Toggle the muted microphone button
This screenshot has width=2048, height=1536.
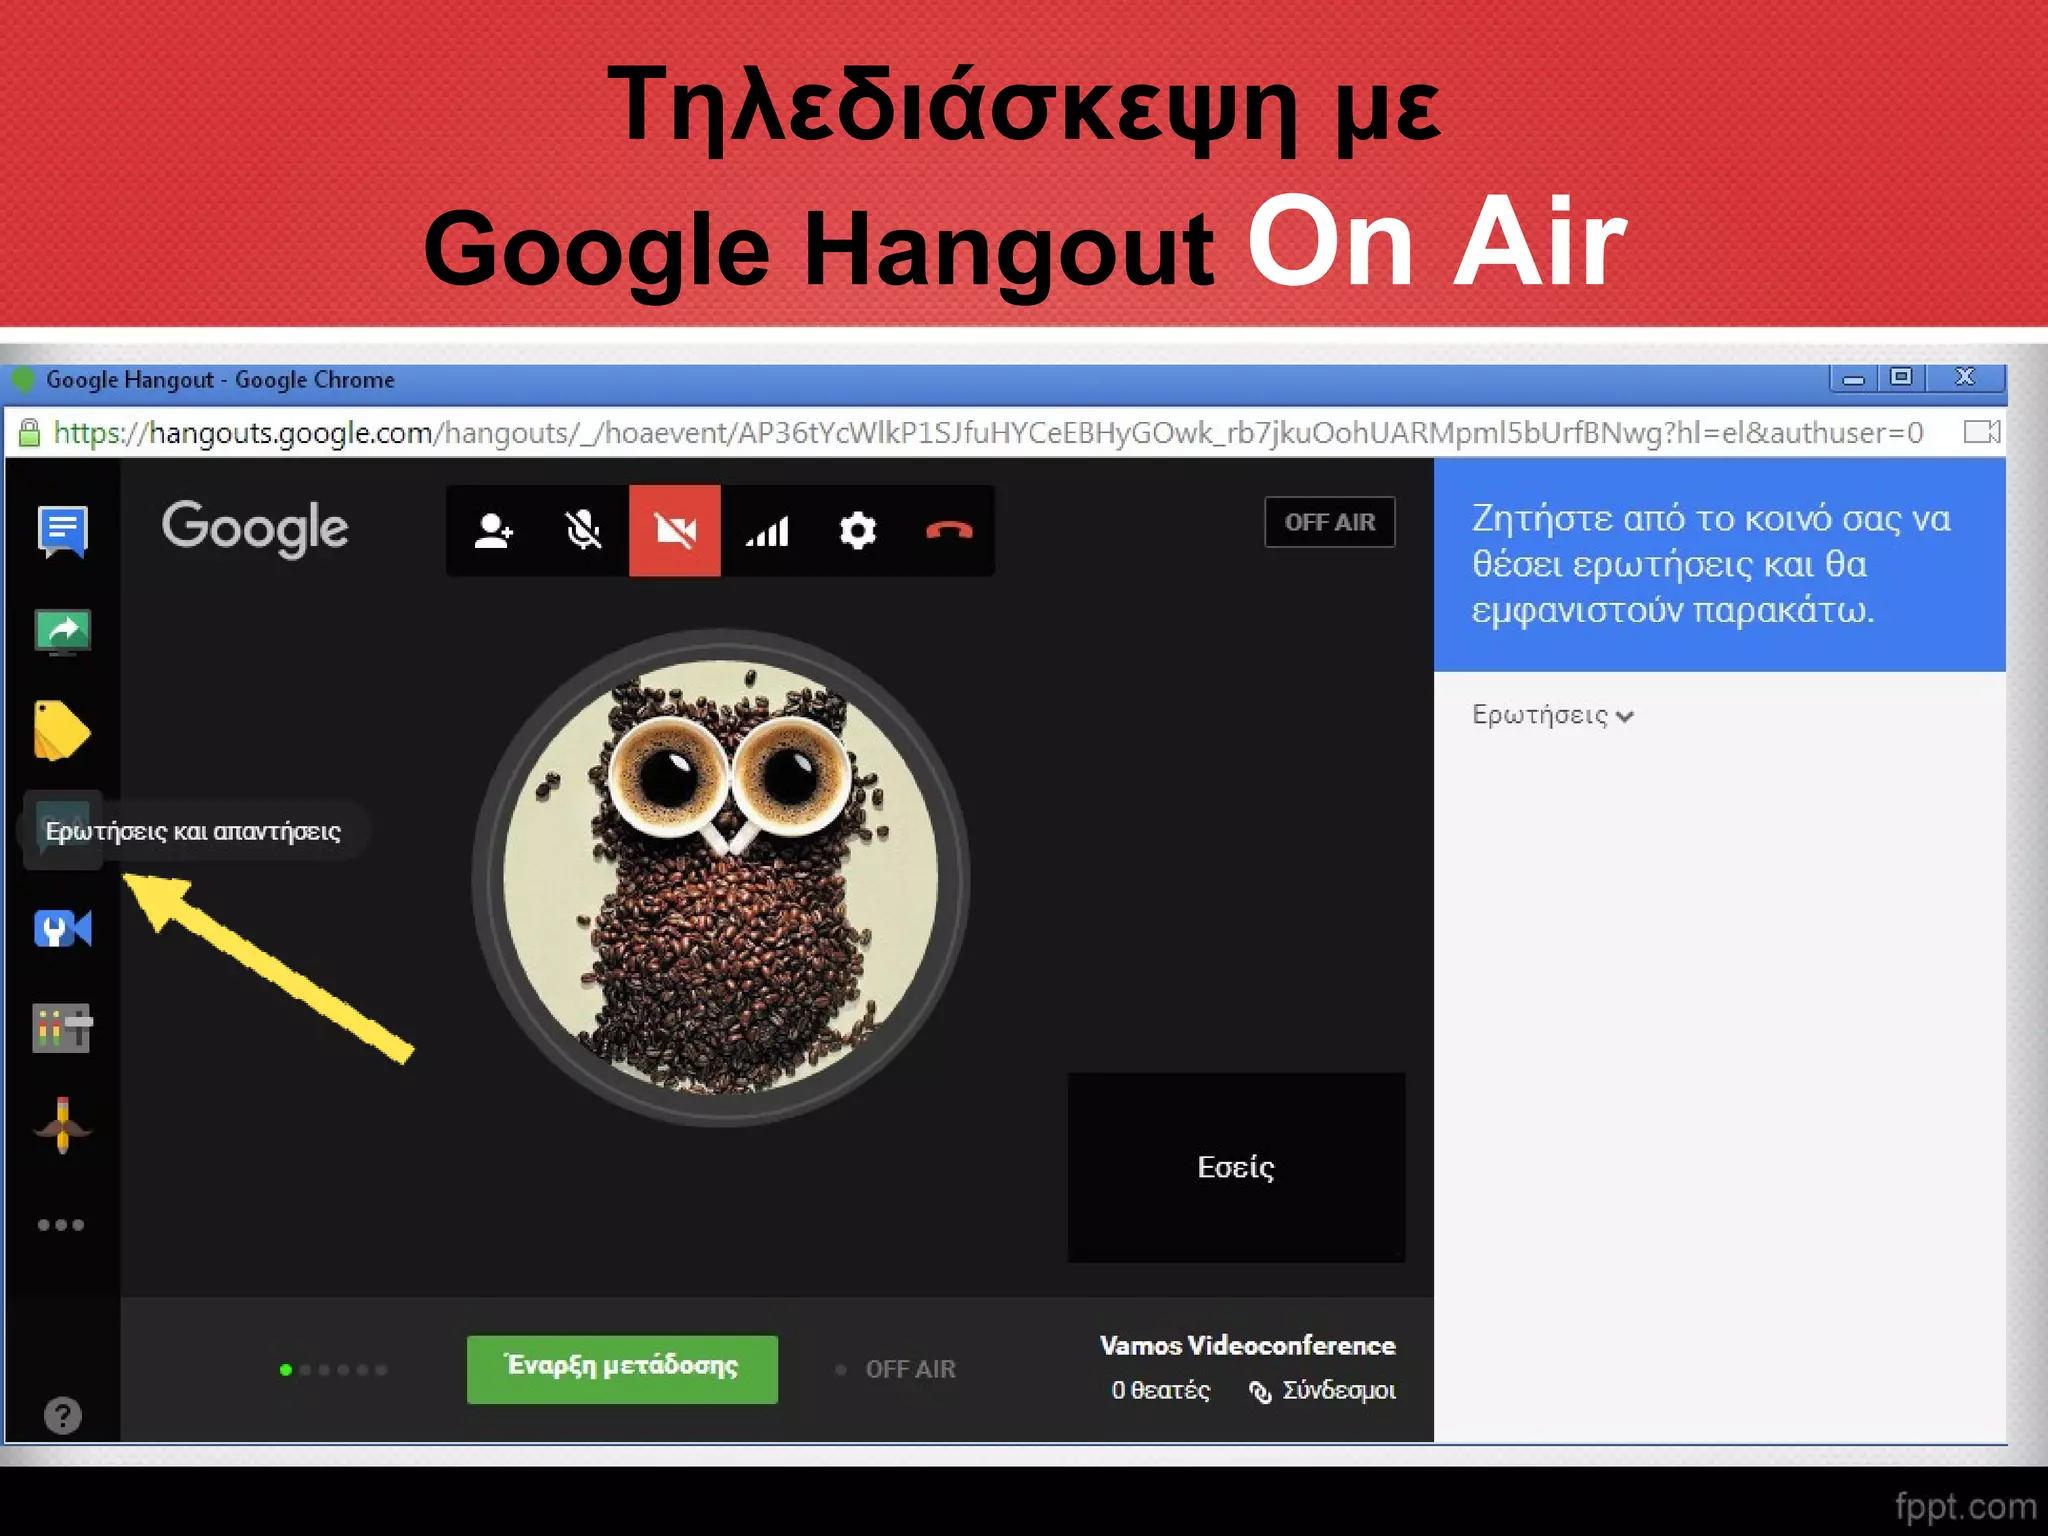(x=584, y=531)
